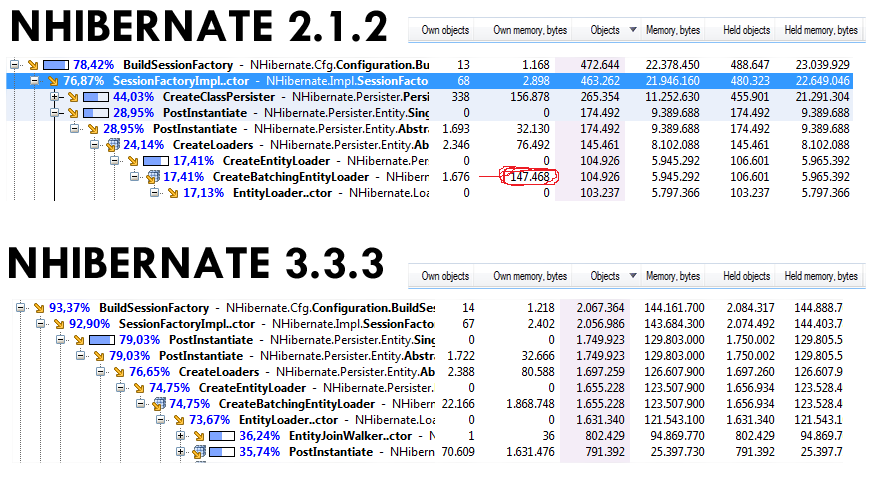874x478 pixels.
Task: Click arrow icon of SessionFactoryImpl..ctor 92,90%
Action: tap(59, 324)
